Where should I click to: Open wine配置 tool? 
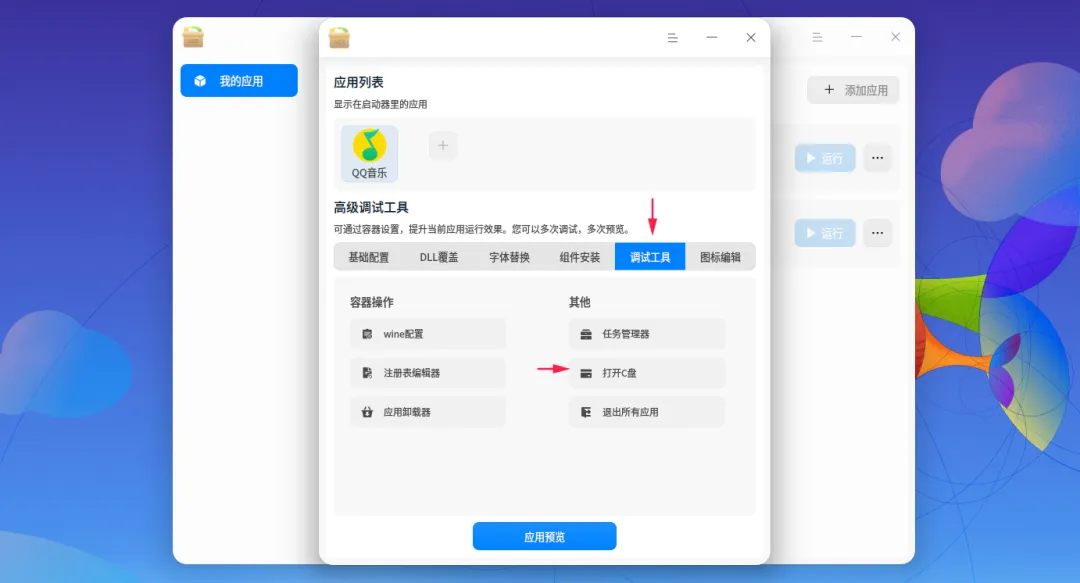427,334
